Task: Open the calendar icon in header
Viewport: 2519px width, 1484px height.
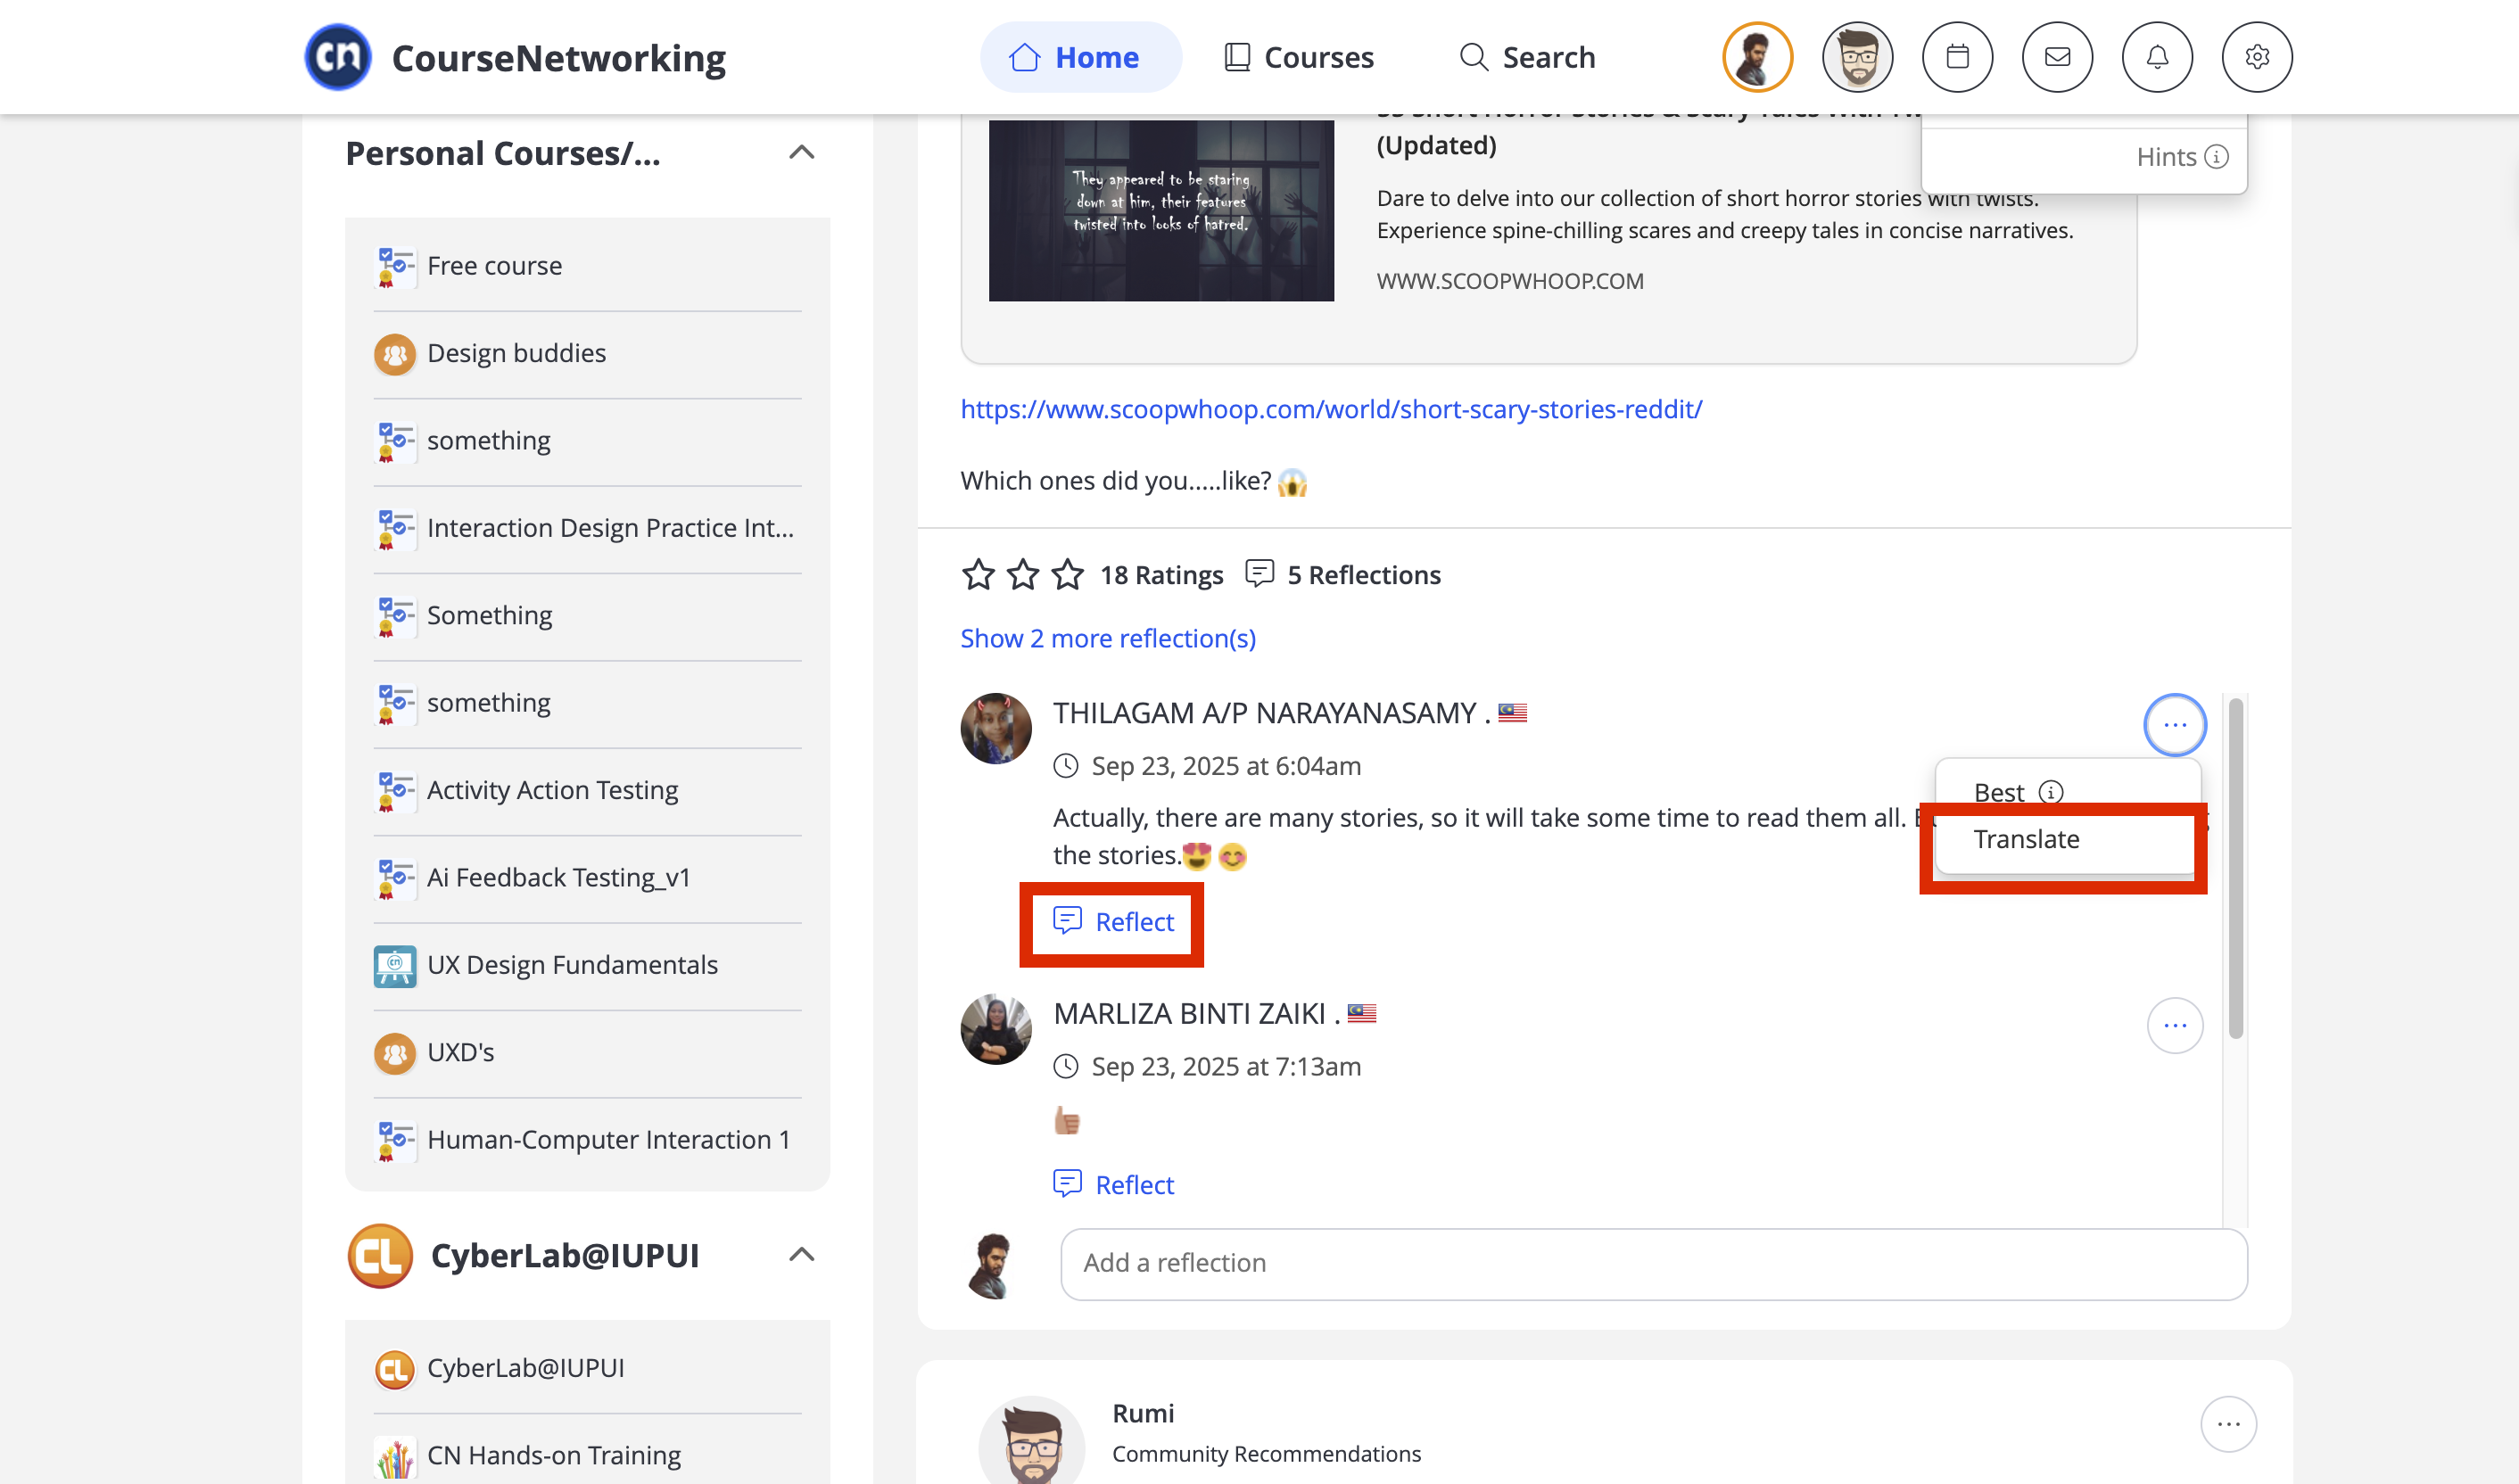Action: (1957, 57)
